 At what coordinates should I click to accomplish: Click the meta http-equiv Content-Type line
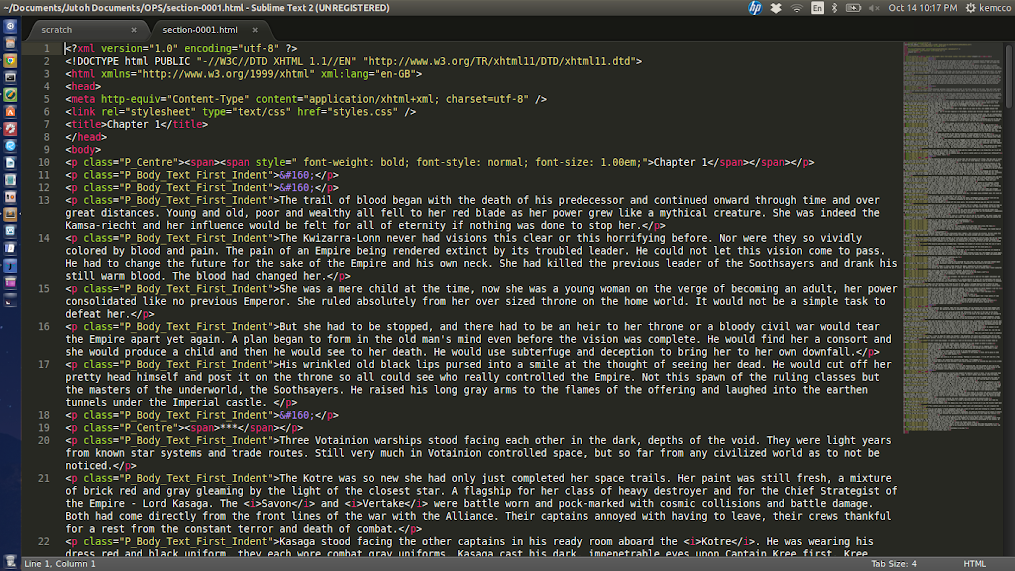pyautogui.click(x=306, y=99)
